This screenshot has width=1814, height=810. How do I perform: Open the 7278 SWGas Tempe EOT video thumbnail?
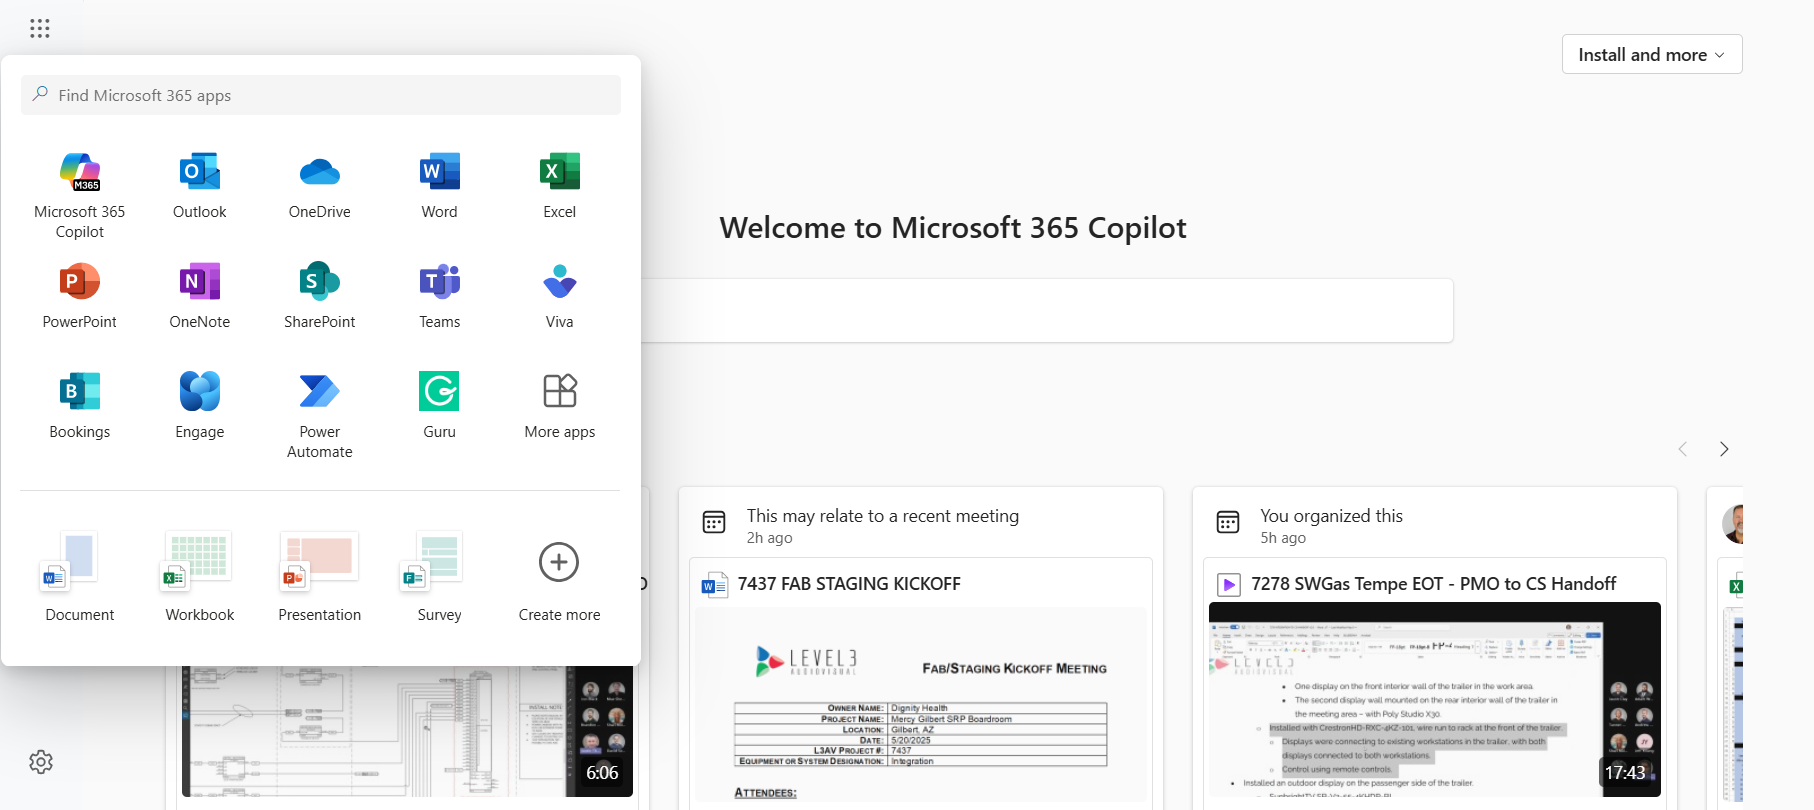tap(1434, 698)
